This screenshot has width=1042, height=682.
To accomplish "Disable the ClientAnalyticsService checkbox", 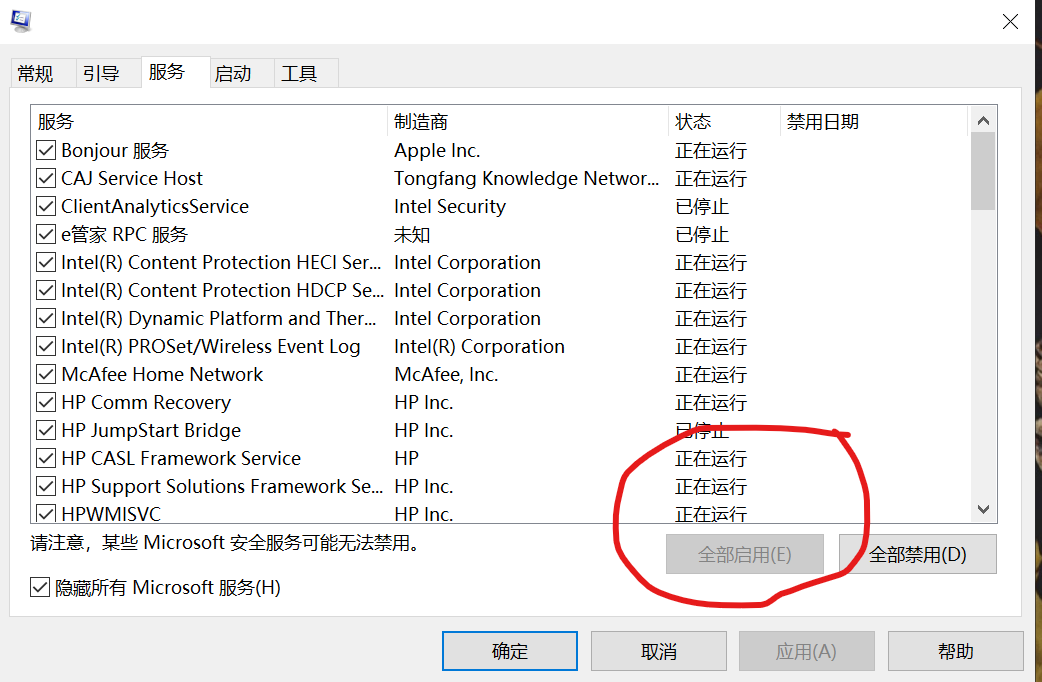I will [x=45, y=206].
